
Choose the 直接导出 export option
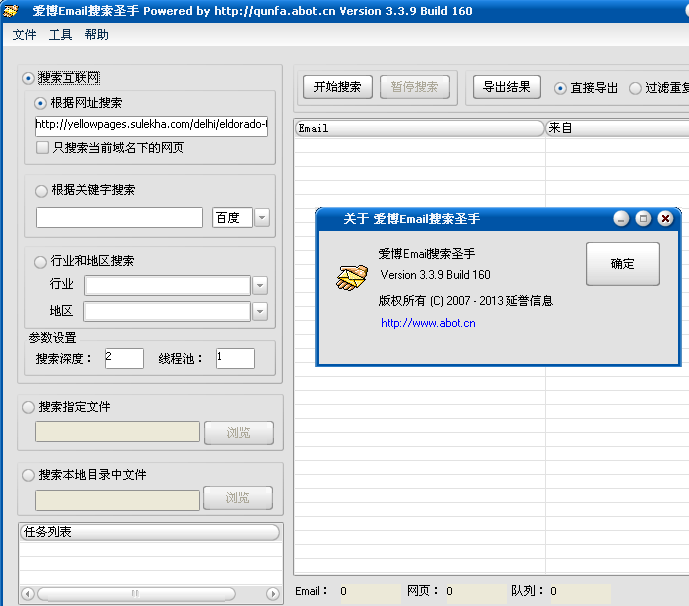561,88
